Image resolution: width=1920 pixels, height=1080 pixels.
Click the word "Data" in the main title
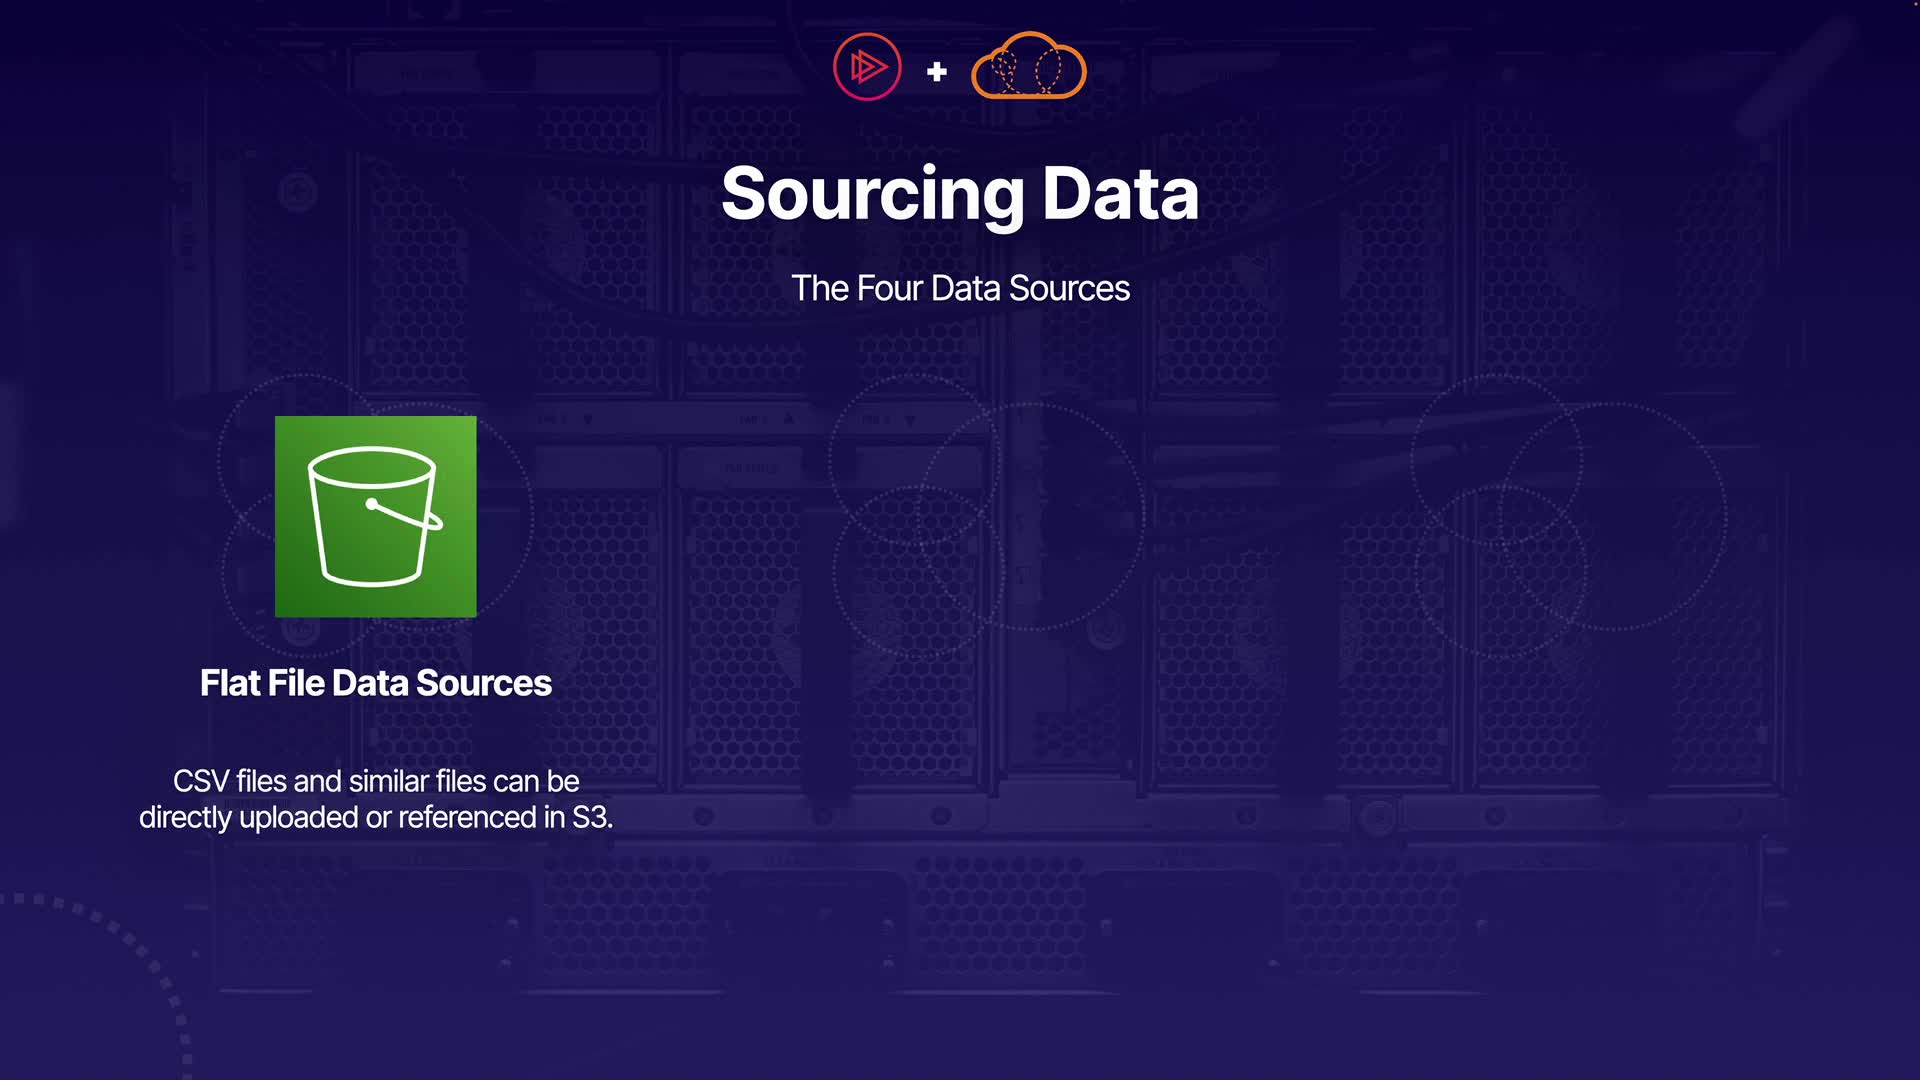coord(1120,194)
